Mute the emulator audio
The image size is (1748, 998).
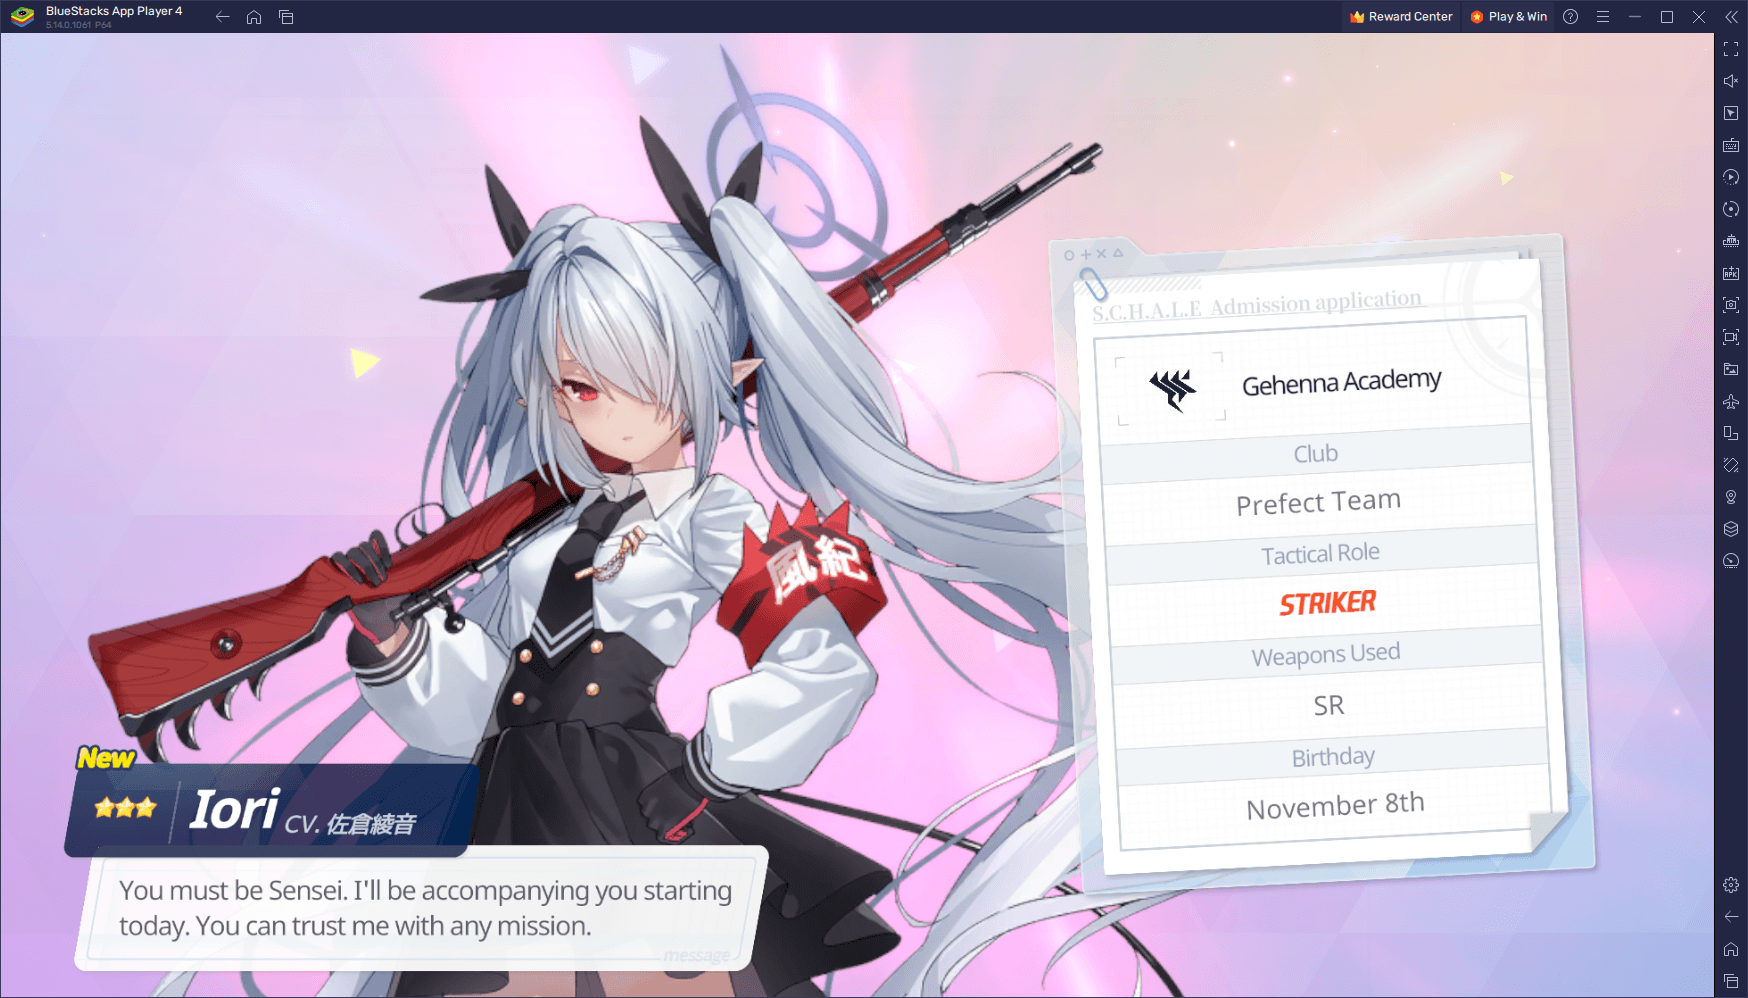(x=1729, y=81)
